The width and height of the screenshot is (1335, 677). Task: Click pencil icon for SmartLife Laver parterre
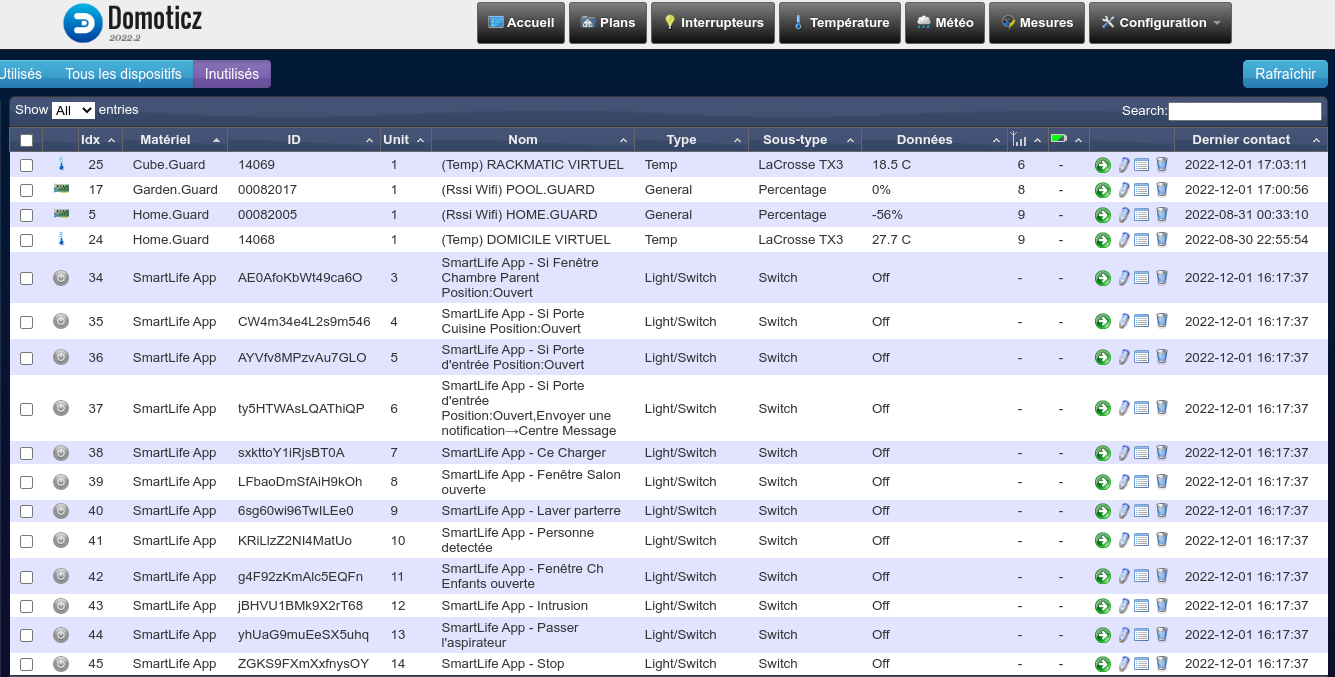pos(1124,511)
